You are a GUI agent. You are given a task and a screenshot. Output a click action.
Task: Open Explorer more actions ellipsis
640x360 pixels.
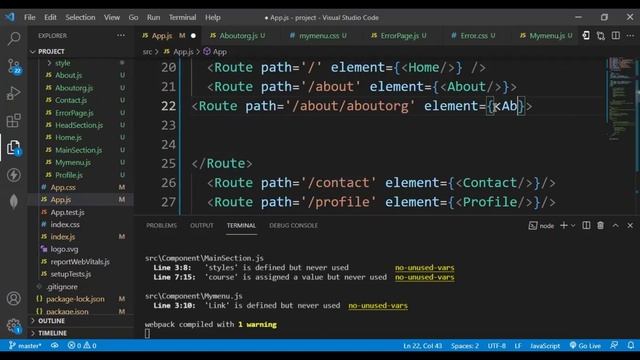pyautogui.click(x=121, y=36)
